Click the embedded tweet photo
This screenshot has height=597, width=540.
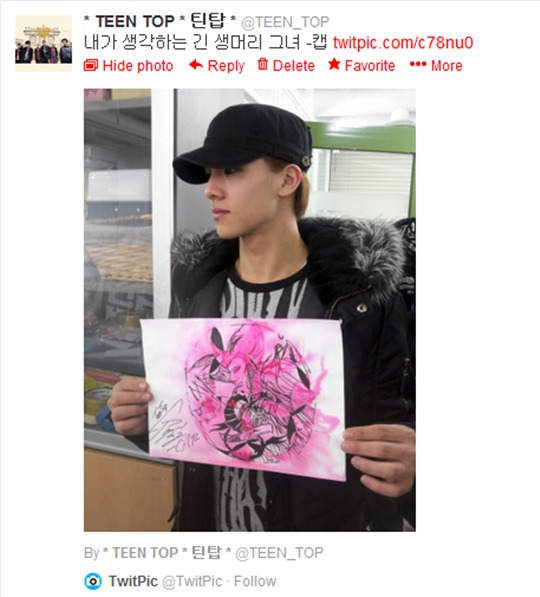point(250,310)
